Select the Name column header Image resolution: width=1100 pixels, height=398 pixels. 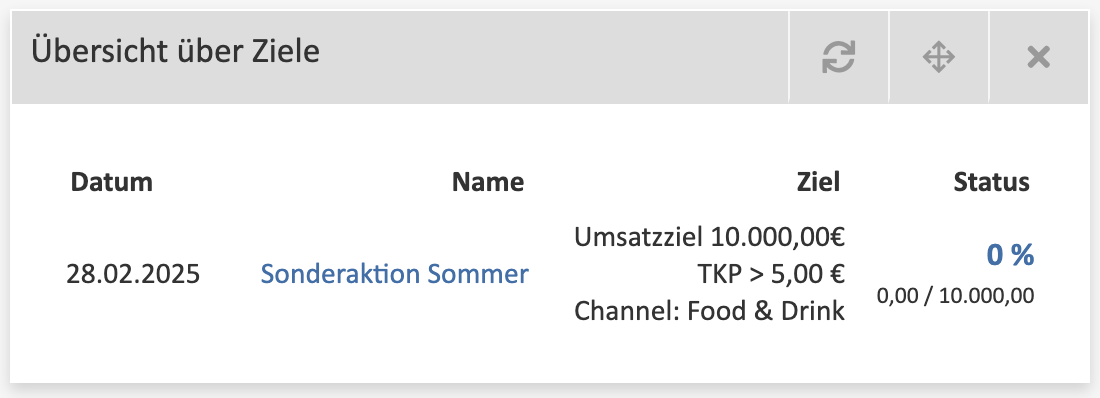coord(488,182)
